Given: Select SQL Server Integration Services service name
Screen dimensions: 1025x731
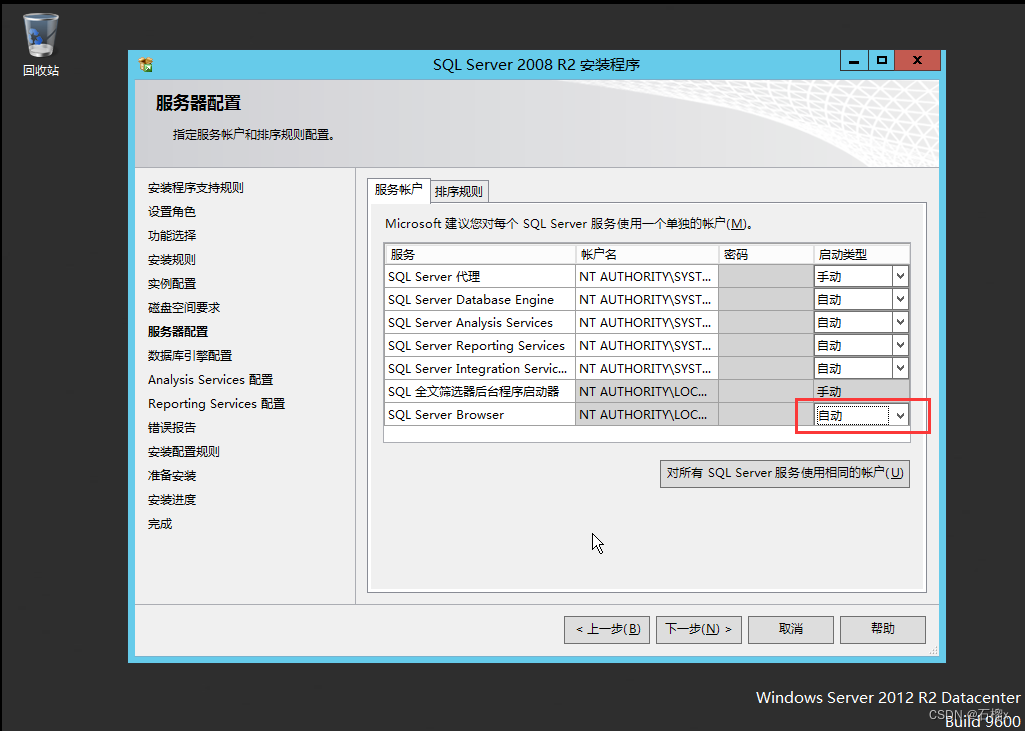Looking at the screenshot, I should point(480,368).
